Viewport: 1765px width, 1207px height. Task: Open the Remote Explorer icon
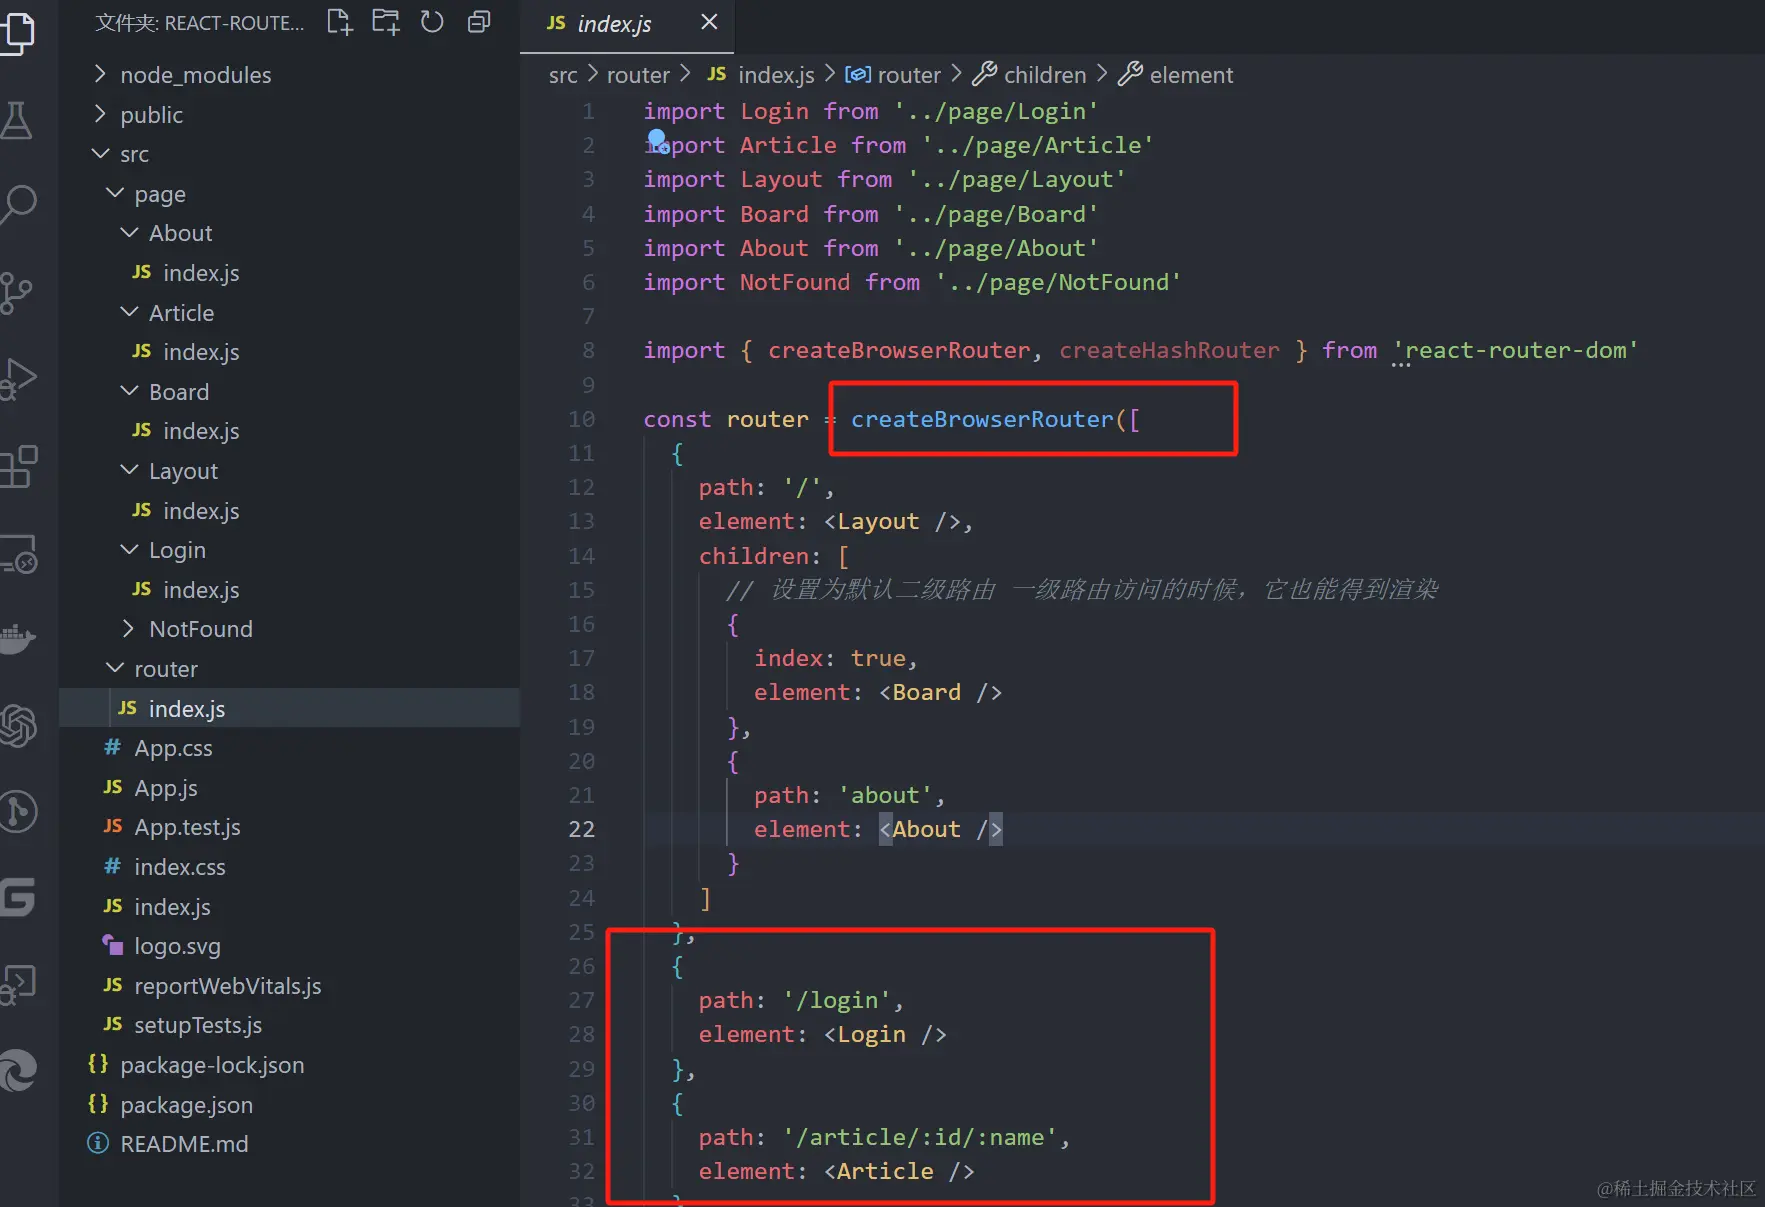pos(18,553)
